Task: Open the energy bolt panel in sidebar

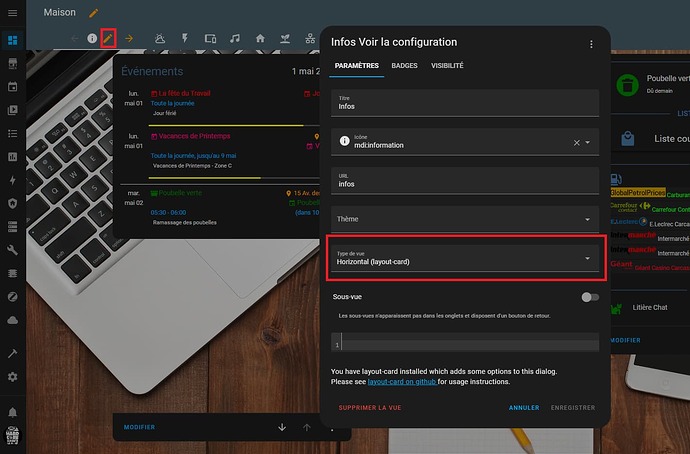Action: [x=12, y=180]
